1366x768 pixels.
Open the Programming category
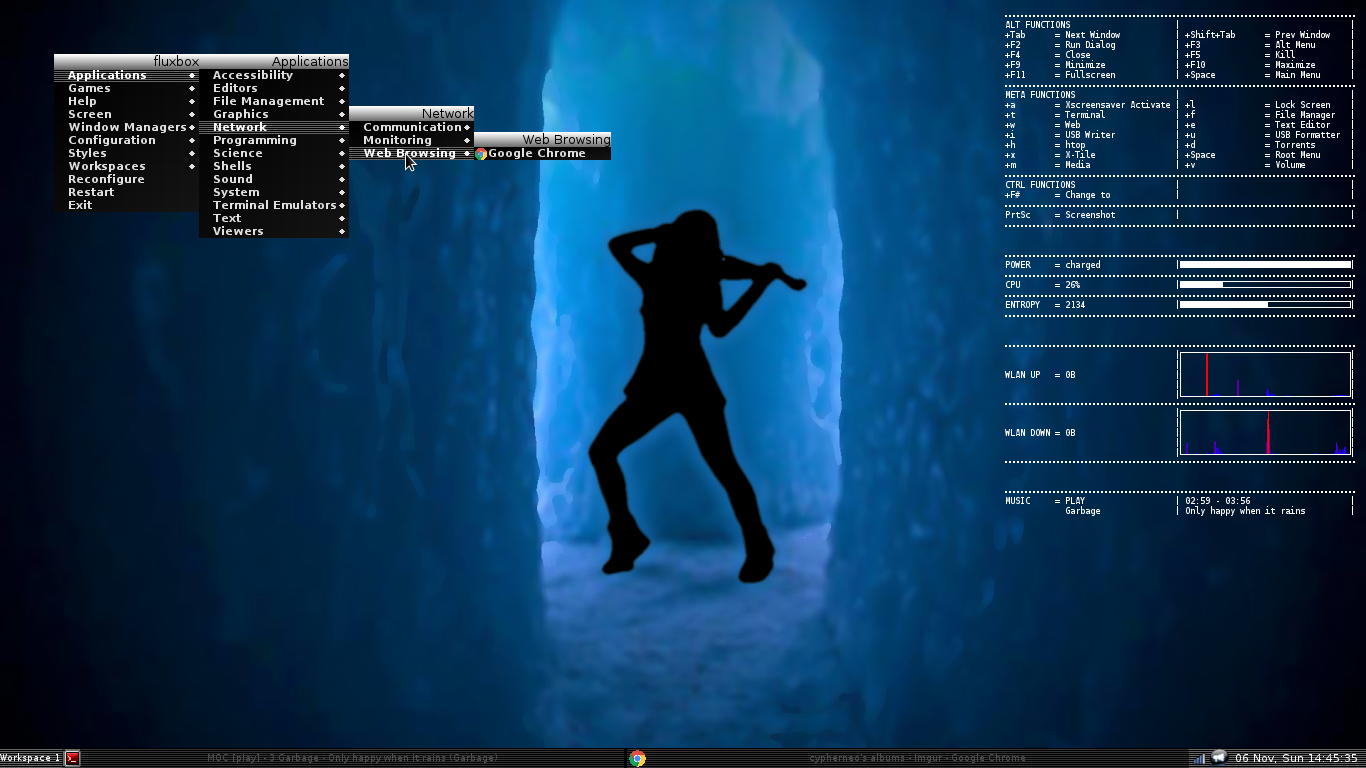click(x=274, y=141)
